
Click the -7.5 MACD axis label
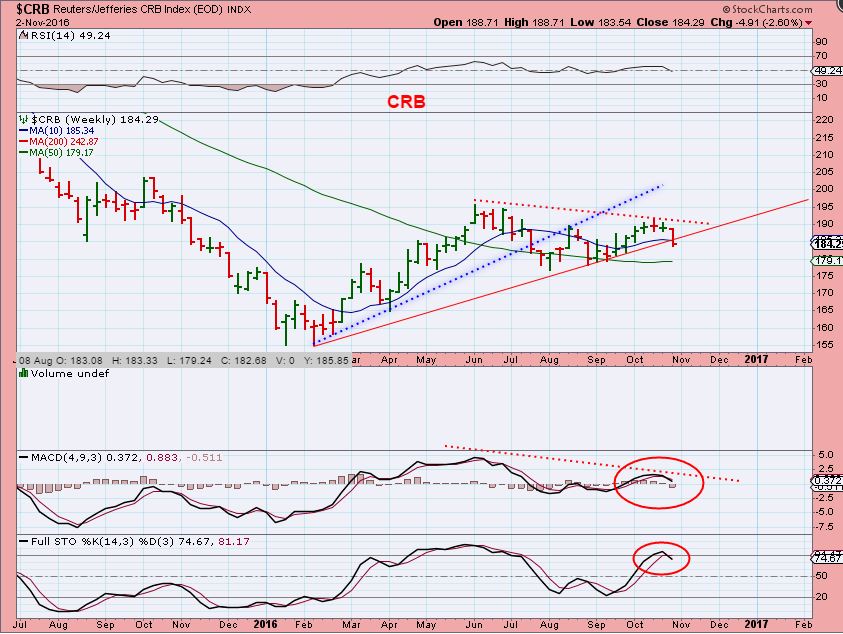tap(823, 526)
